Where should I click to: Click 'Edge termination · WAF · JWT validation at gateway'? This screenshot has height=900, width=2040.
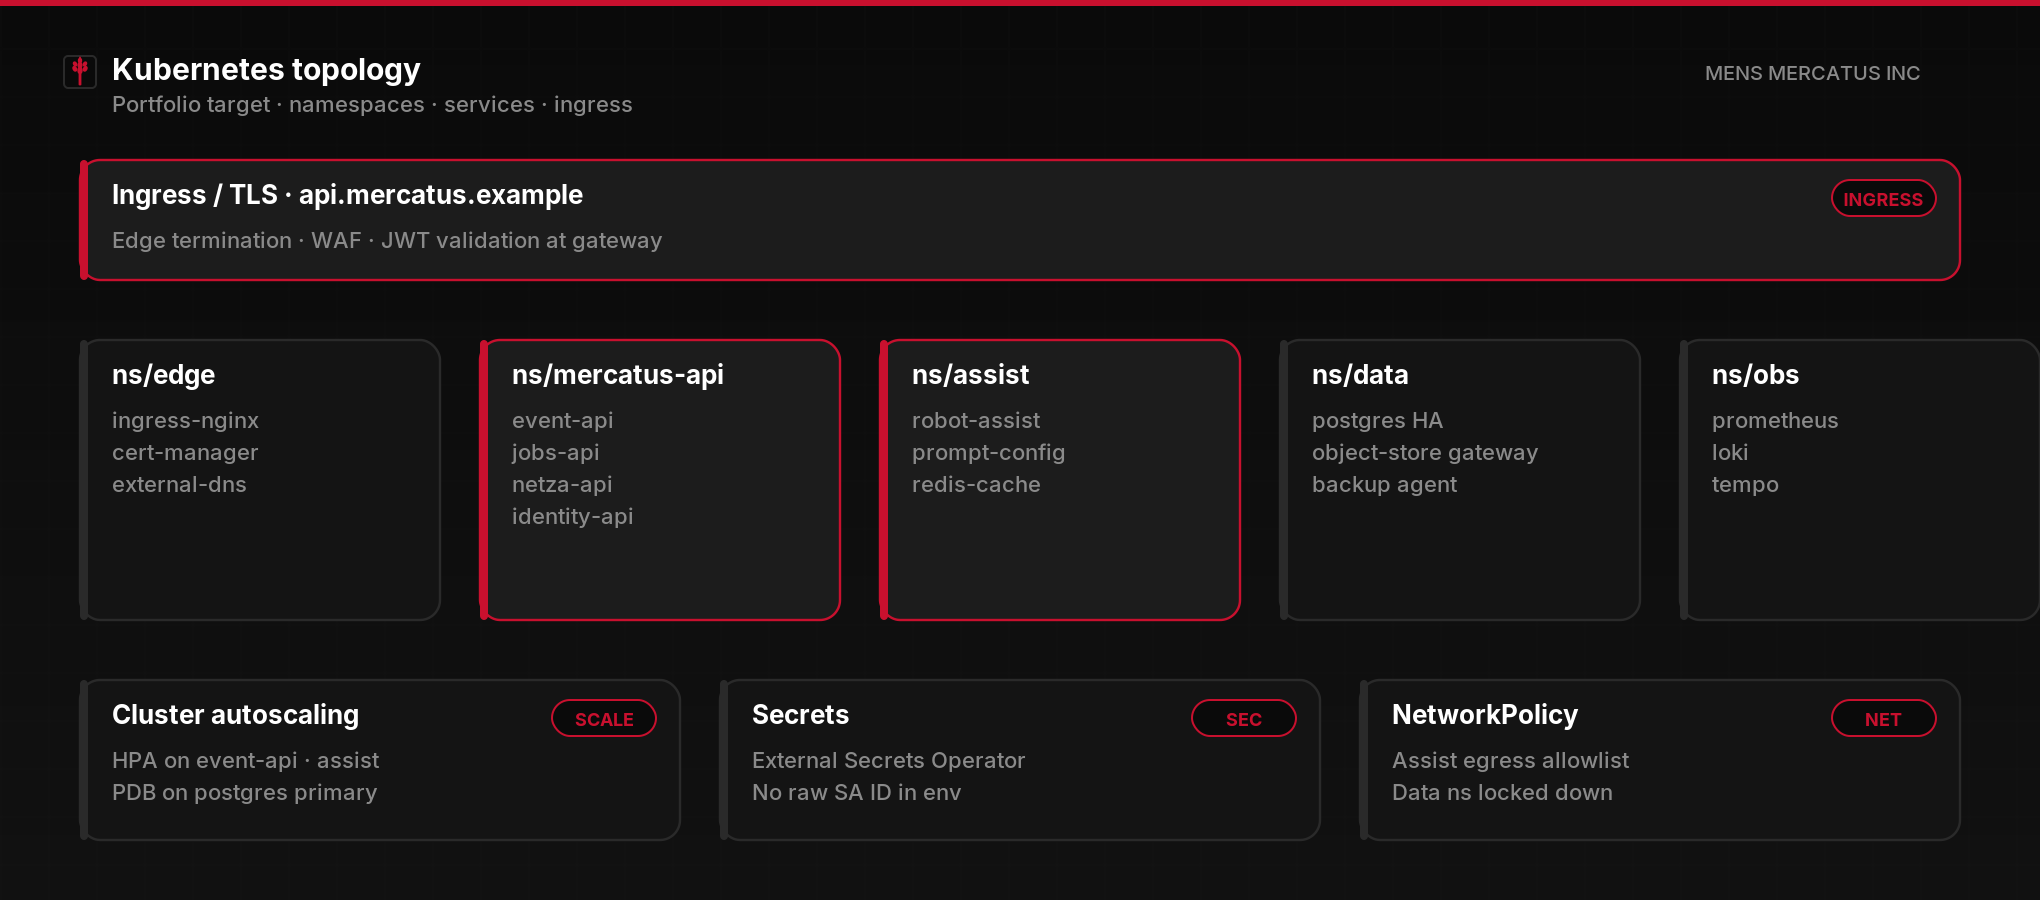(387, 241)
